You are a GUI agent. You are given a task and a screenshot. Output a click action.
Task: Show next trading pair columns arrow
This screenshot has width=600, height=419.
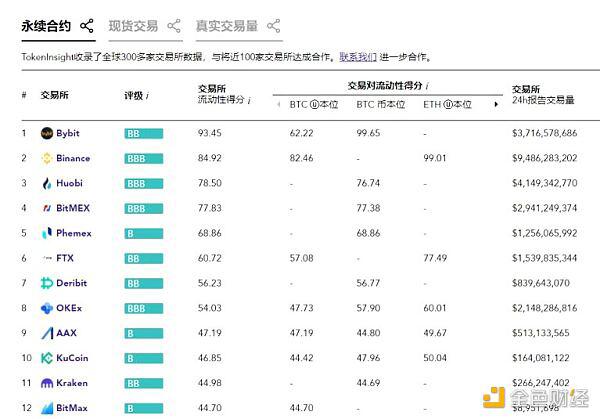[496, 104]
